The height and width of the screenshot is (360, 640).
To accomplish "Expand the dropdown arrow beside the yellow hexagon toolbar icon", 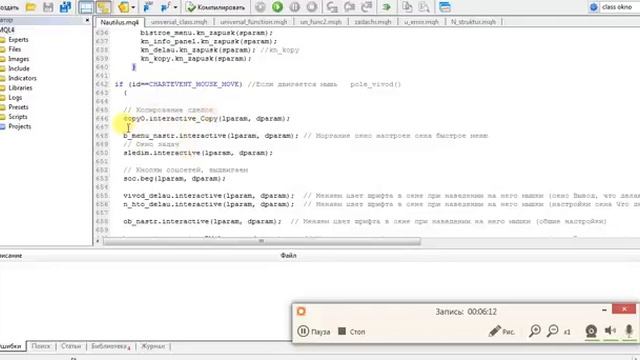I will [133, 7].
